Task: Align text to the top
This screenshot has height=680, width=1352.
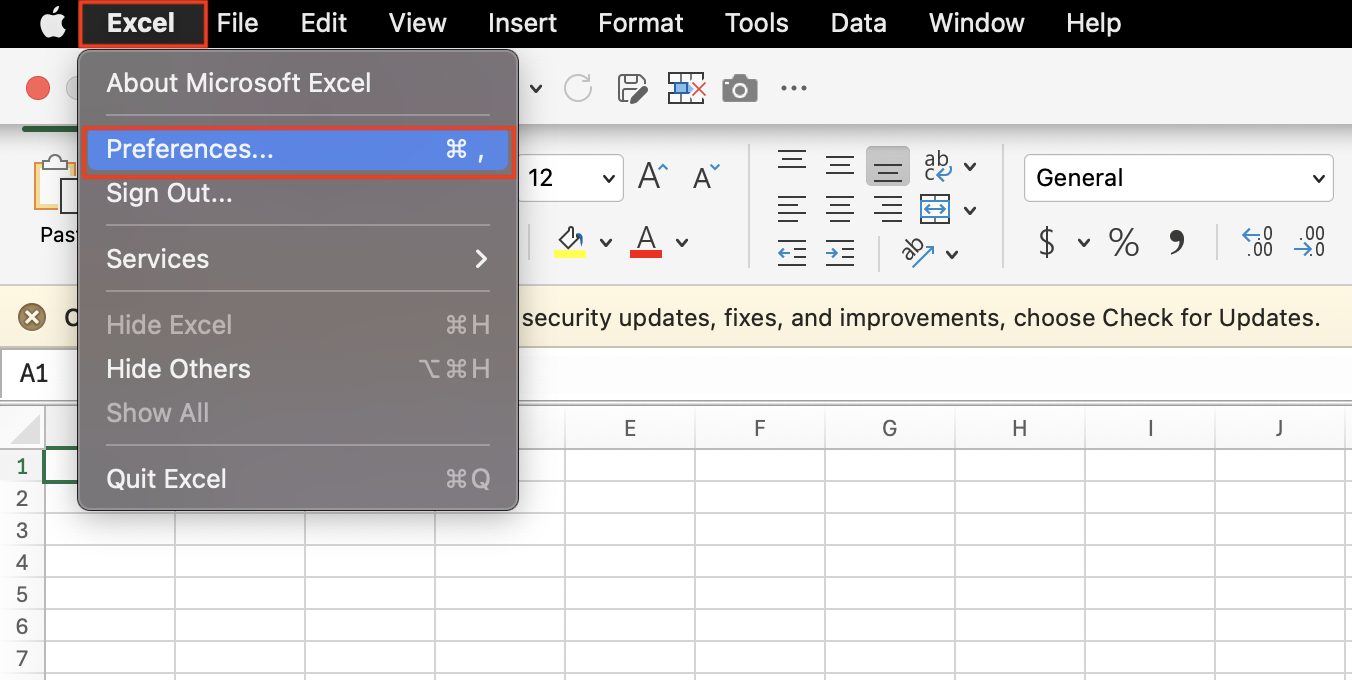Action: tap(793, 161)
